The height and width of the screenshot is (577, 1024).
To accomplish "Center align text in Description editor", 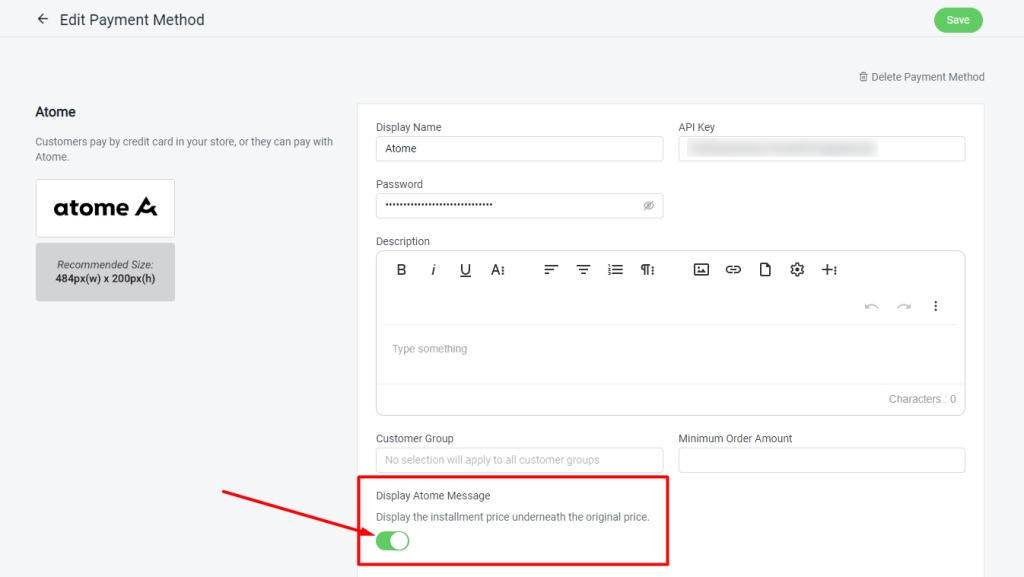I will click(583, 270).
